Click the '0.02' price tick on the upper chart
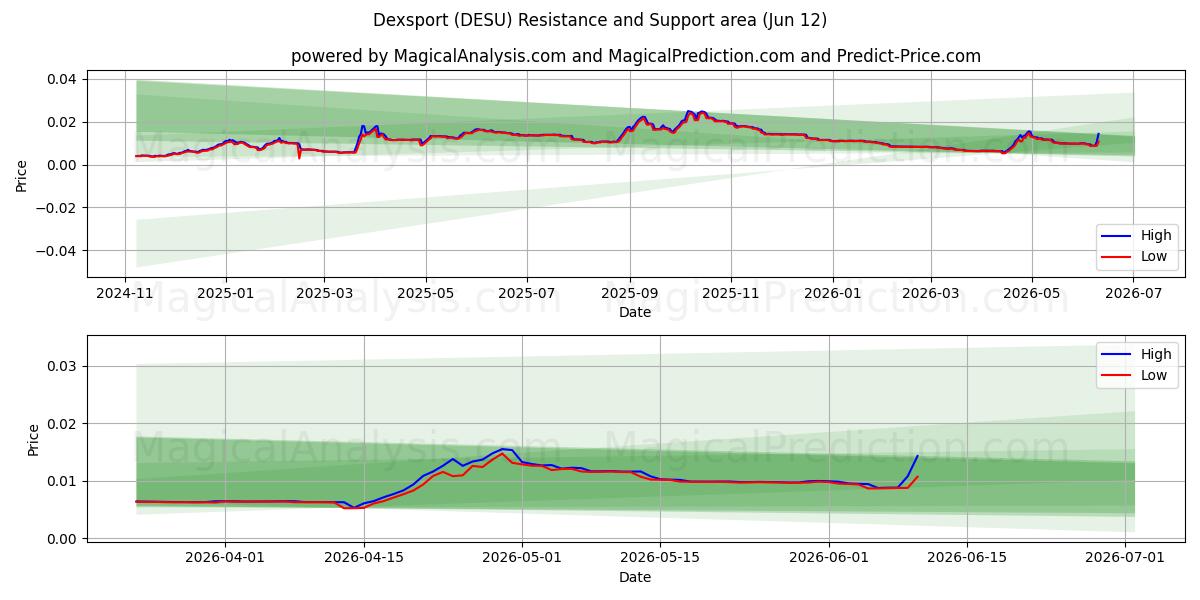The width and height of the screenshot is (1200, 600). (x=63, y=122)
